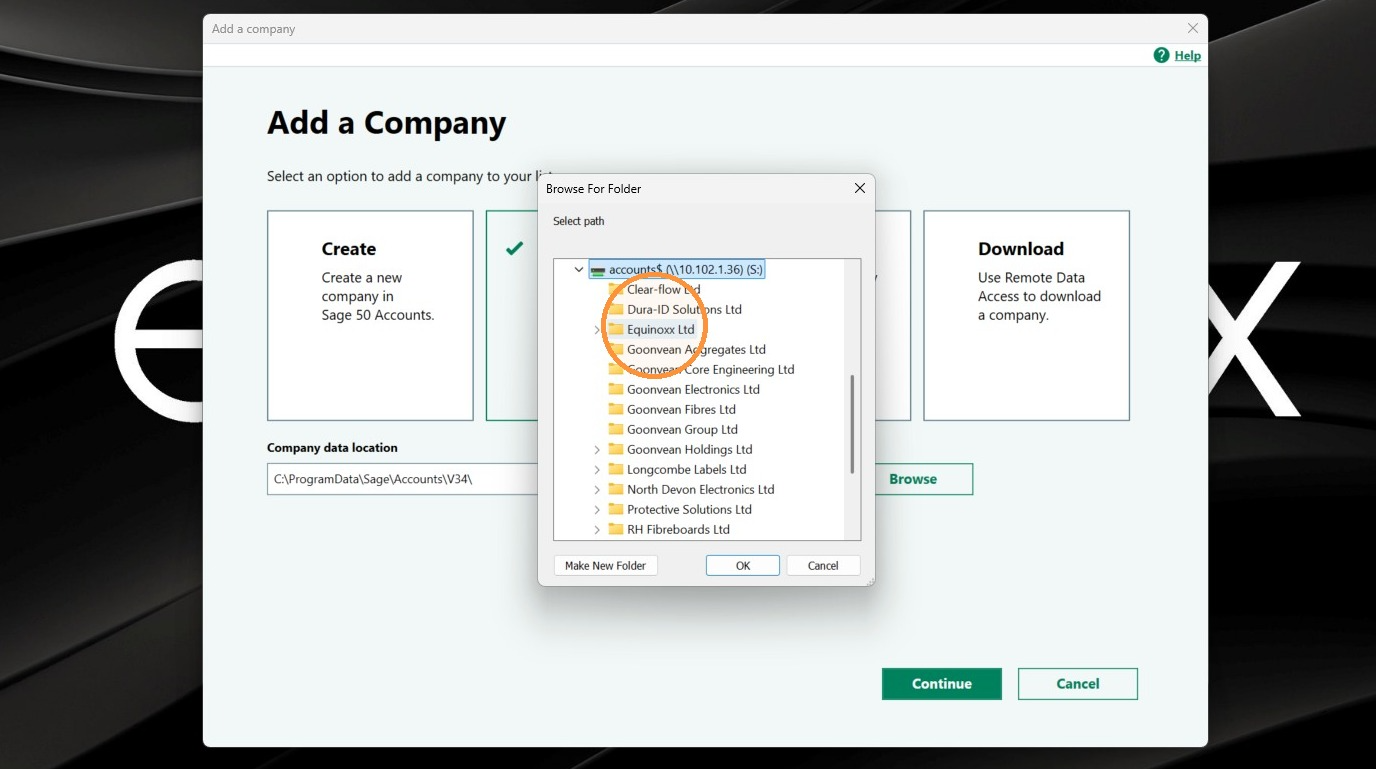Click the Goonvean Group Ltd folder icon

(x=616, y=429)
